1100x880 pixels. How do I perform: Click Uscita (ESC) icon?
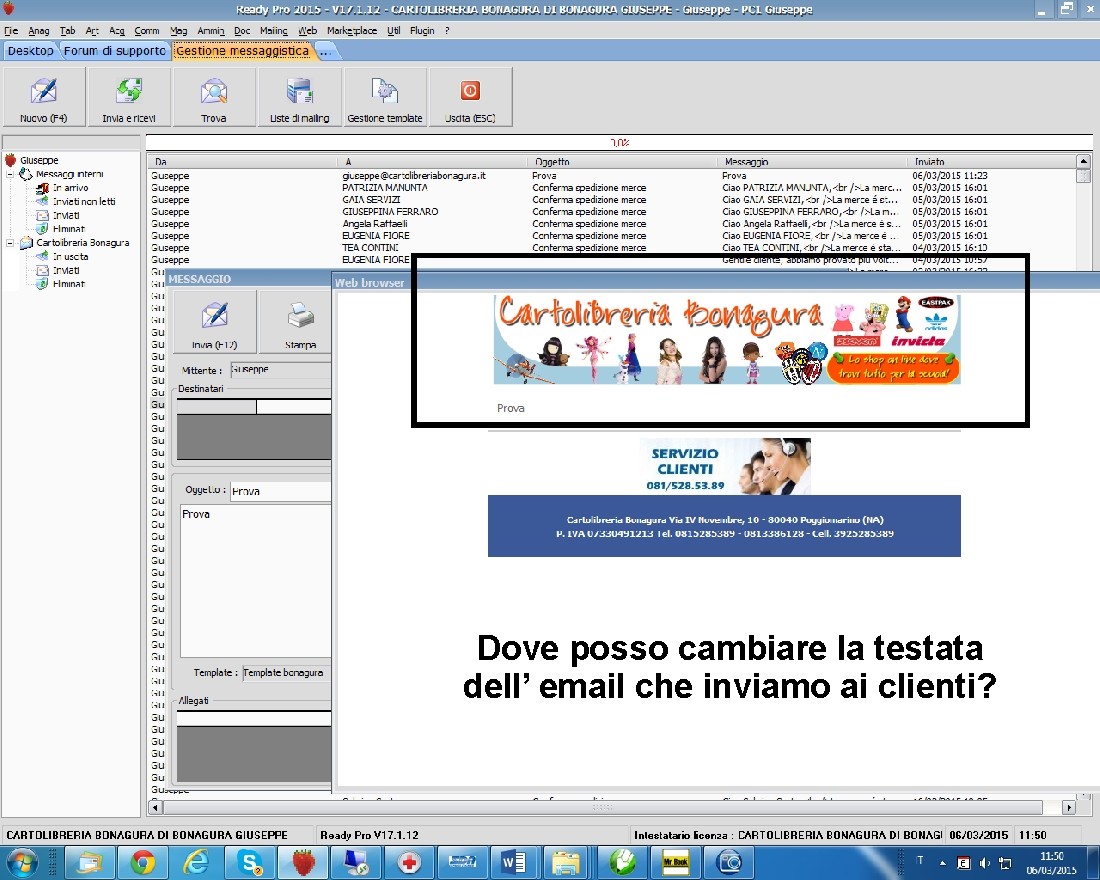pyautogui.click(x=470, y=97)
